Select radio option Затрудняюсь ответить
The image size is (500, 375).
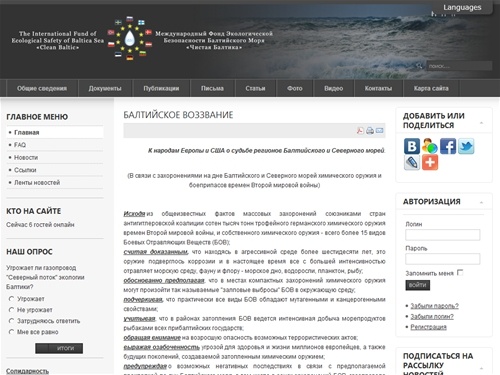click(11, 321)
